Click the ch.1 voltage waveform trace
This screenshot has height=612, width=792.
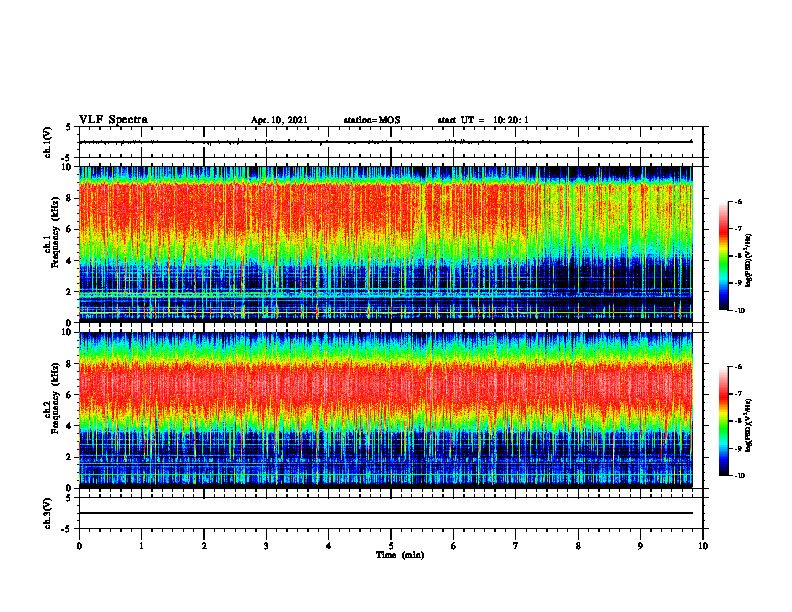386,142
